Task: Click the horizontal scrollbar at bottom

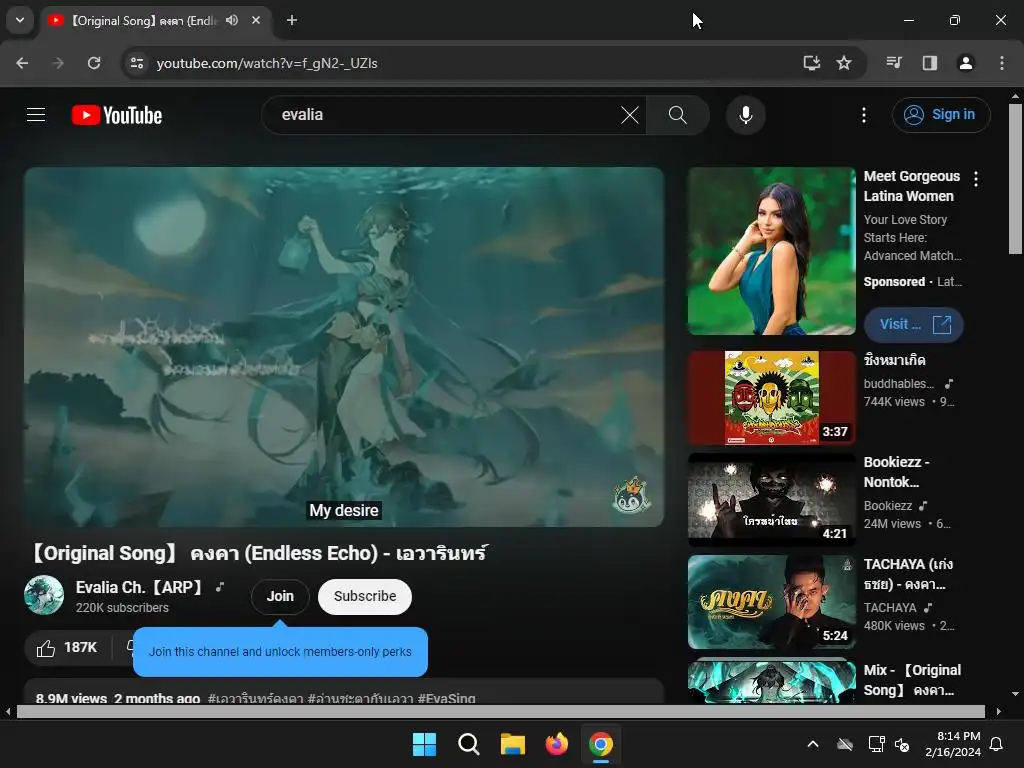Action: [500, 711]
